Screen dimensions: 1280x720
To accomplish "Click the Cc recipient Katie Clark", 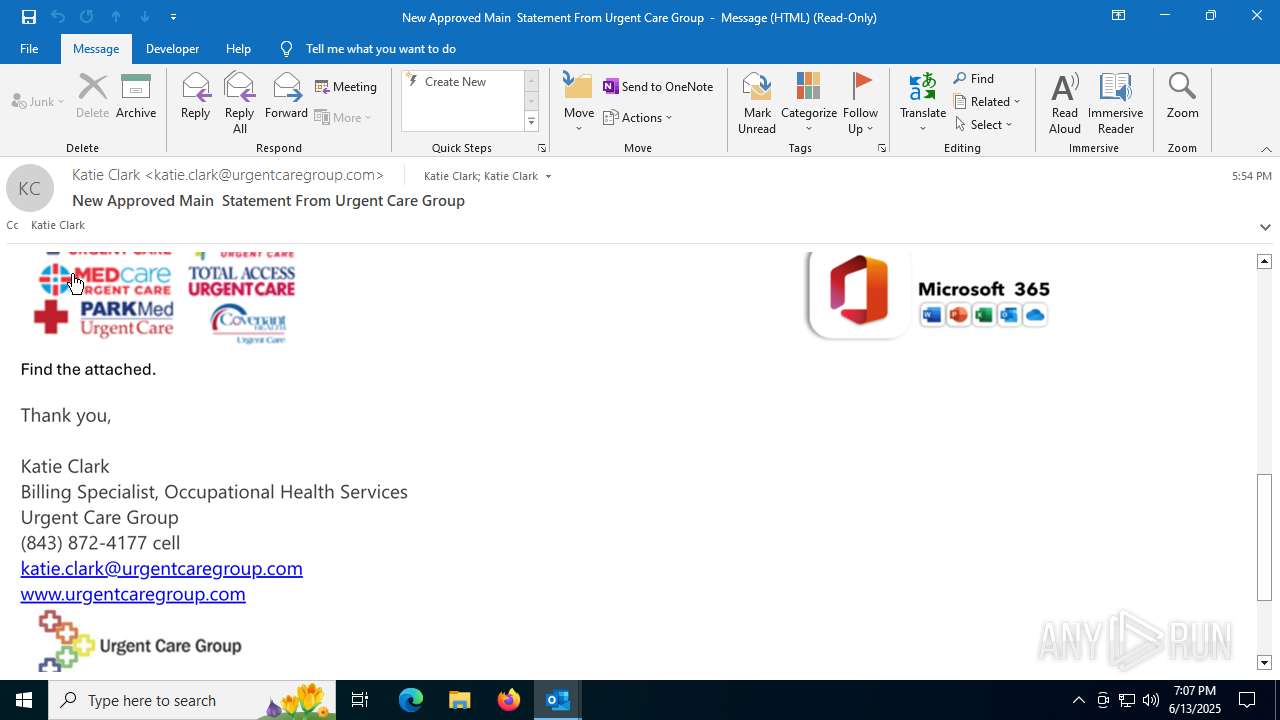I will (58, 225).
